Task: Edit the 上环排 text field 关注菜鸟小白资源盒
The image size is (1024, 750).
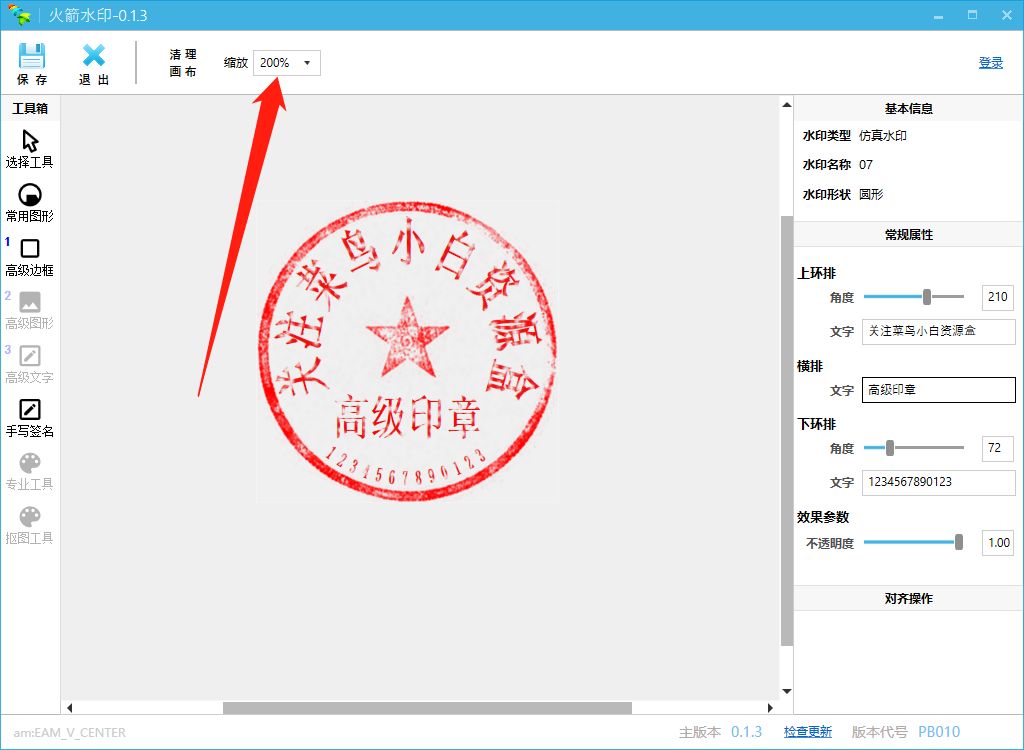Action: (938, 331)
